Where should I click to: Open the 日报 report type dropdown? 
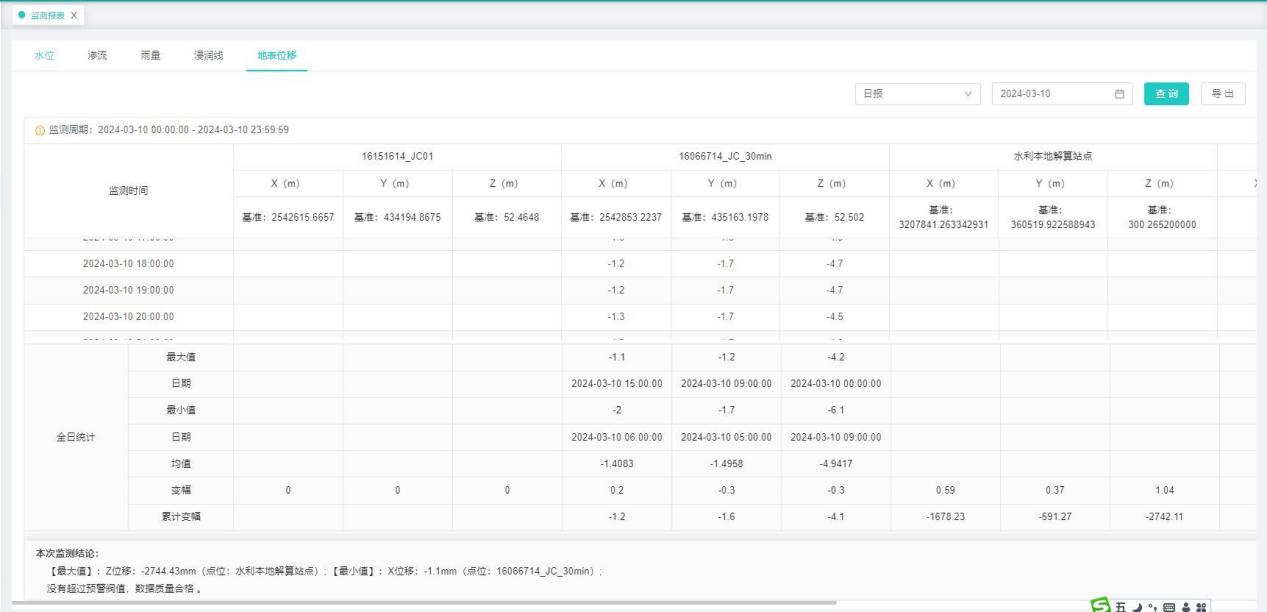919,94
